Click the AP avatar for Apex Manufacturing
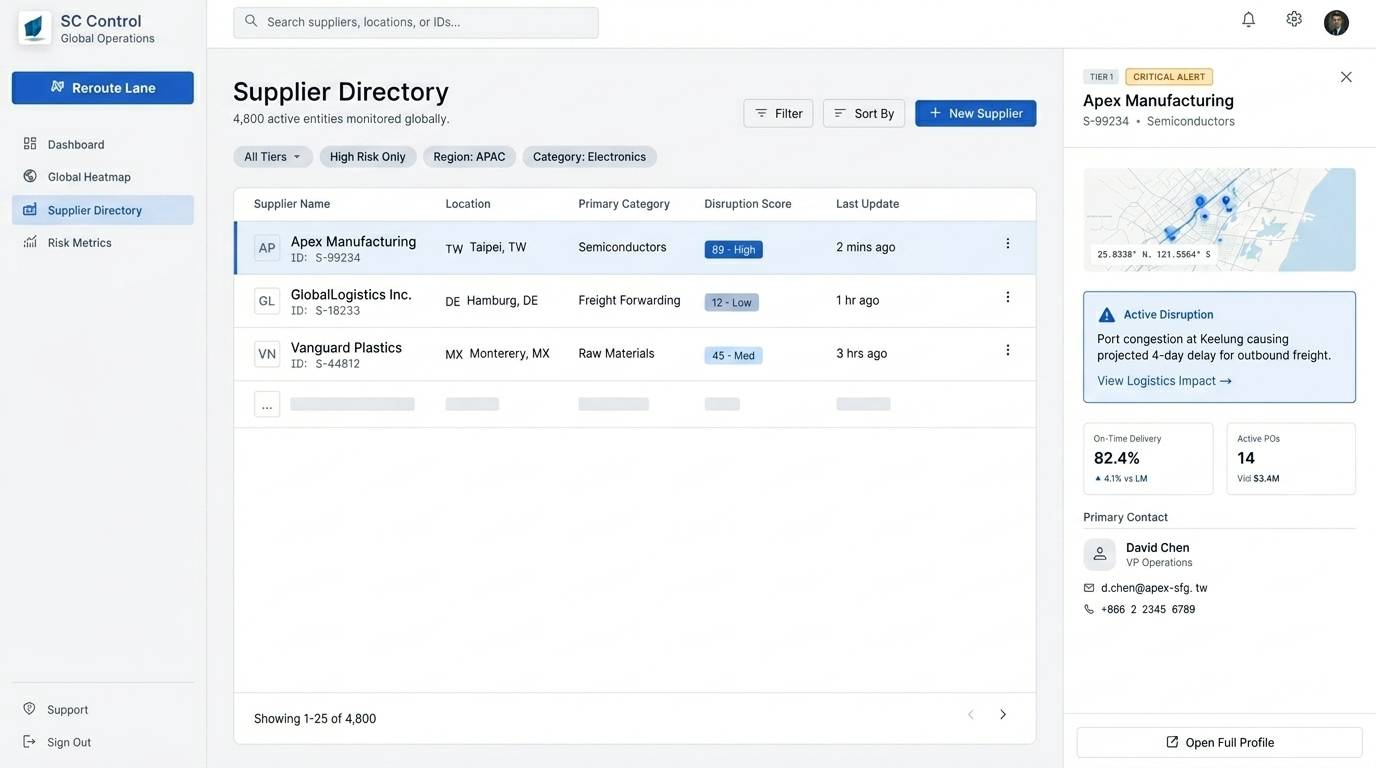Screen dimensions: 1376x768 pyautogui.click(x=267, y=248)
